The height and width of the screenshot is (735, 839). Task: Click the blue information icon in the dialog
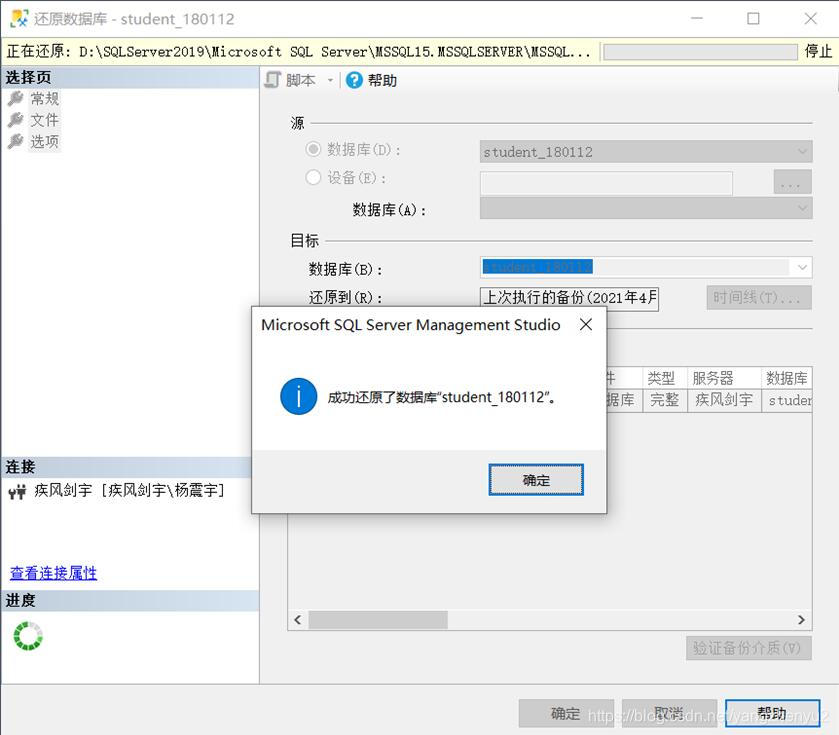click(x=299, y=396)
